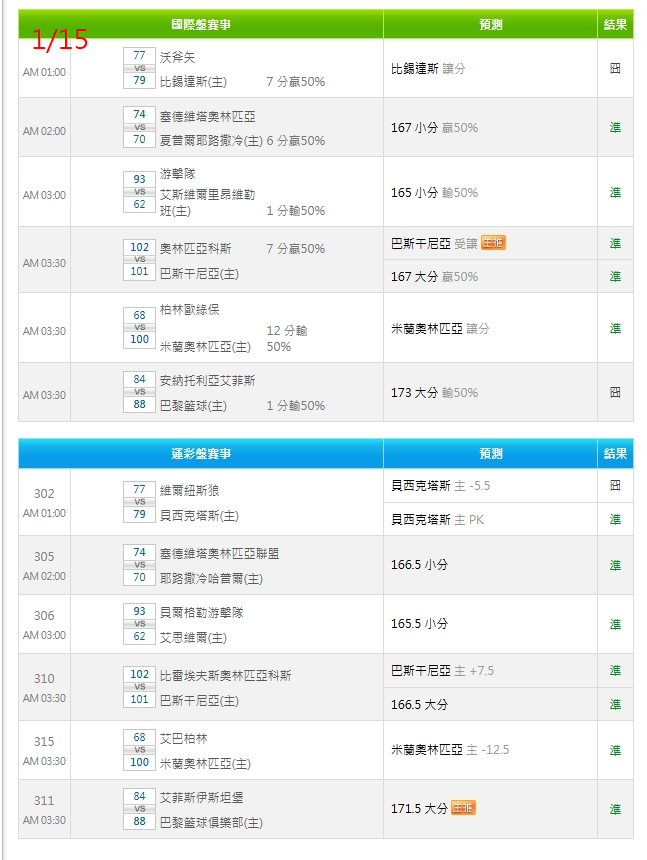
Task: Click the 準 result for 貝西克塔斯 主 PK
Action: (x=615, y=519)
